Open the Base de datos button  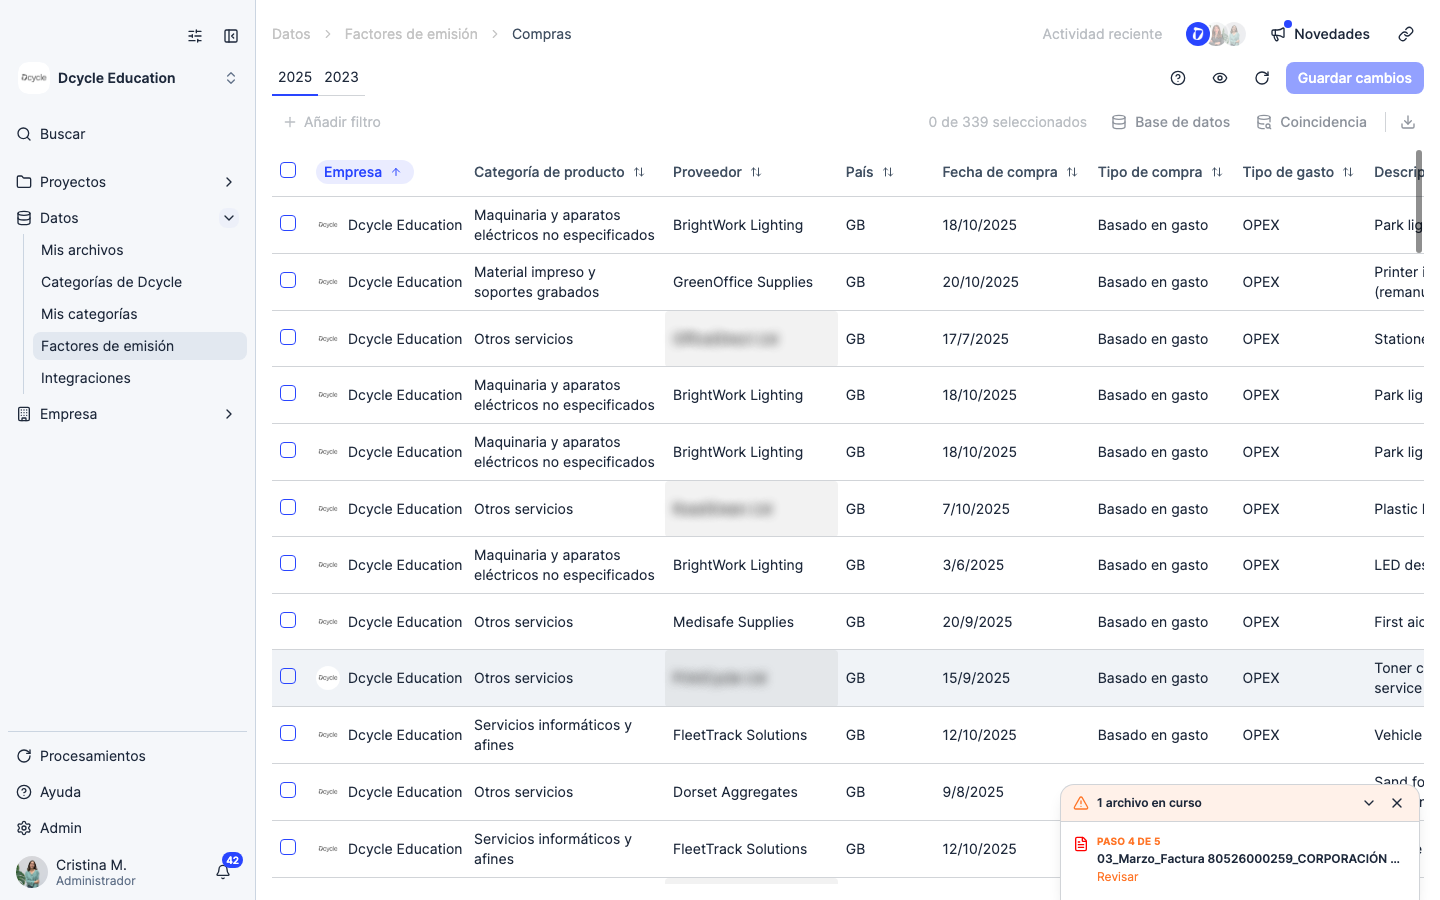(1171, 122)
